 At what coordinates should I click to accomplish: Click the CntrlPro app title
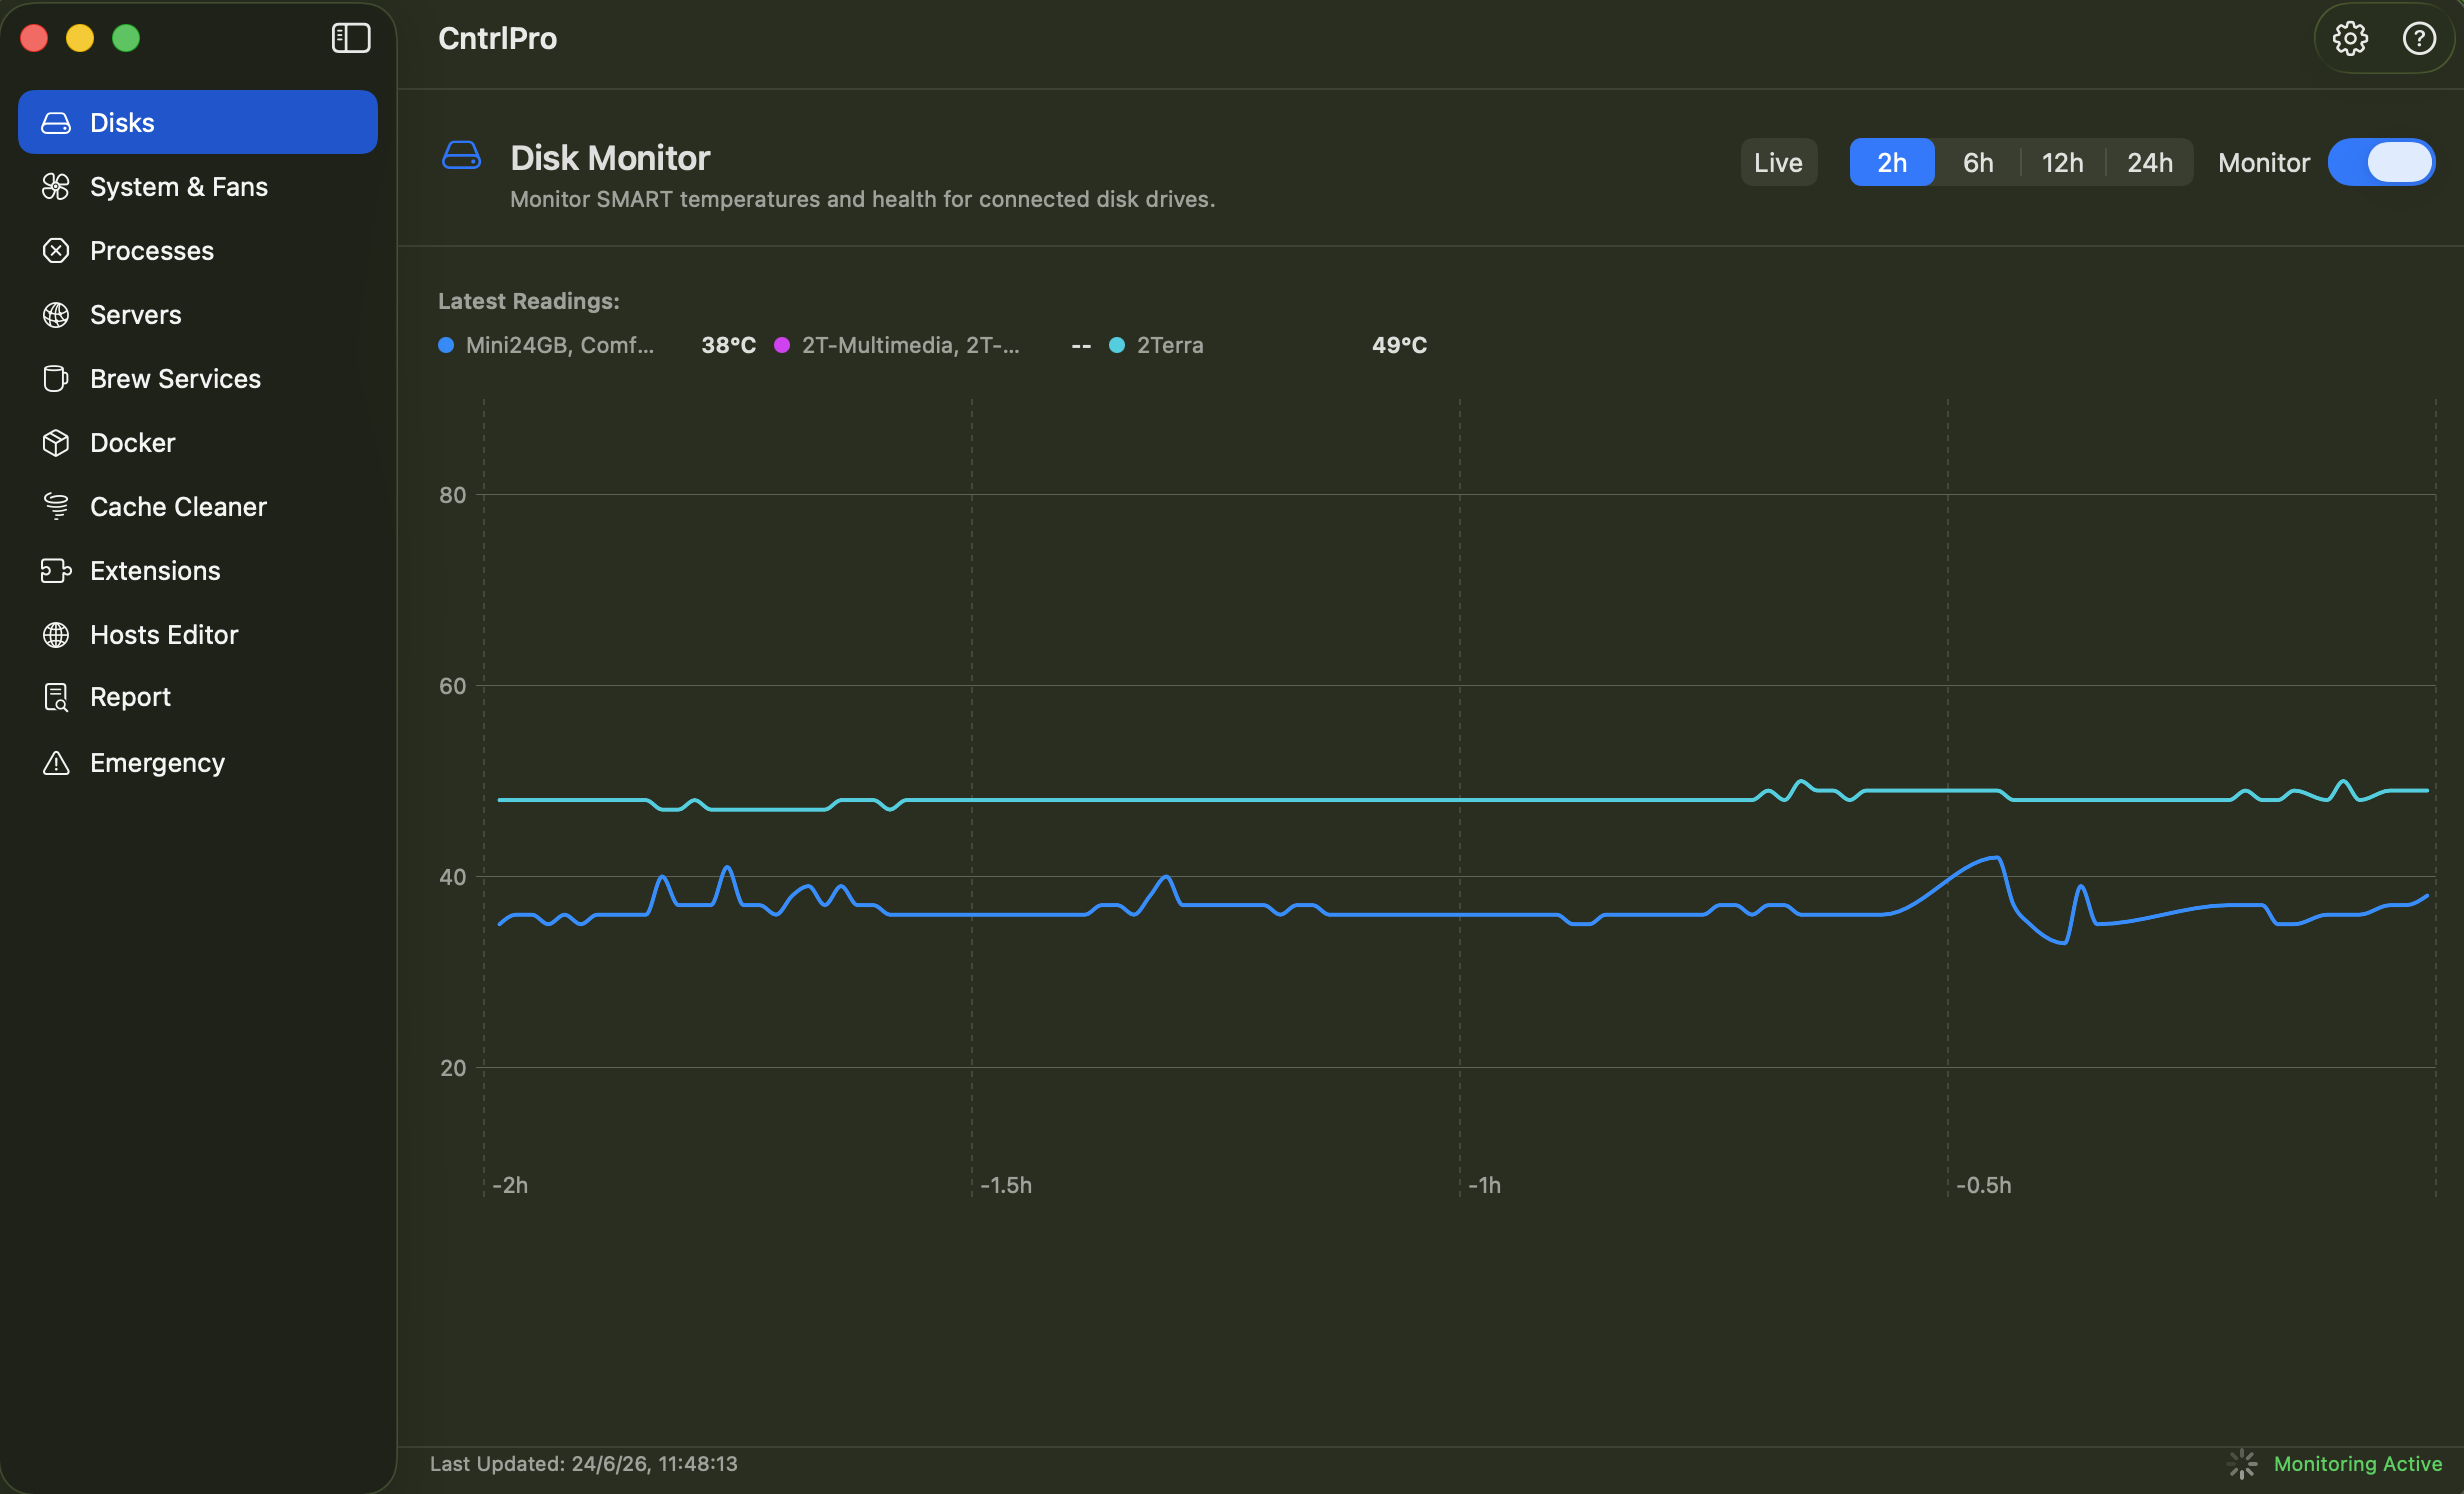pyautogui.click(x=498, y=38)
